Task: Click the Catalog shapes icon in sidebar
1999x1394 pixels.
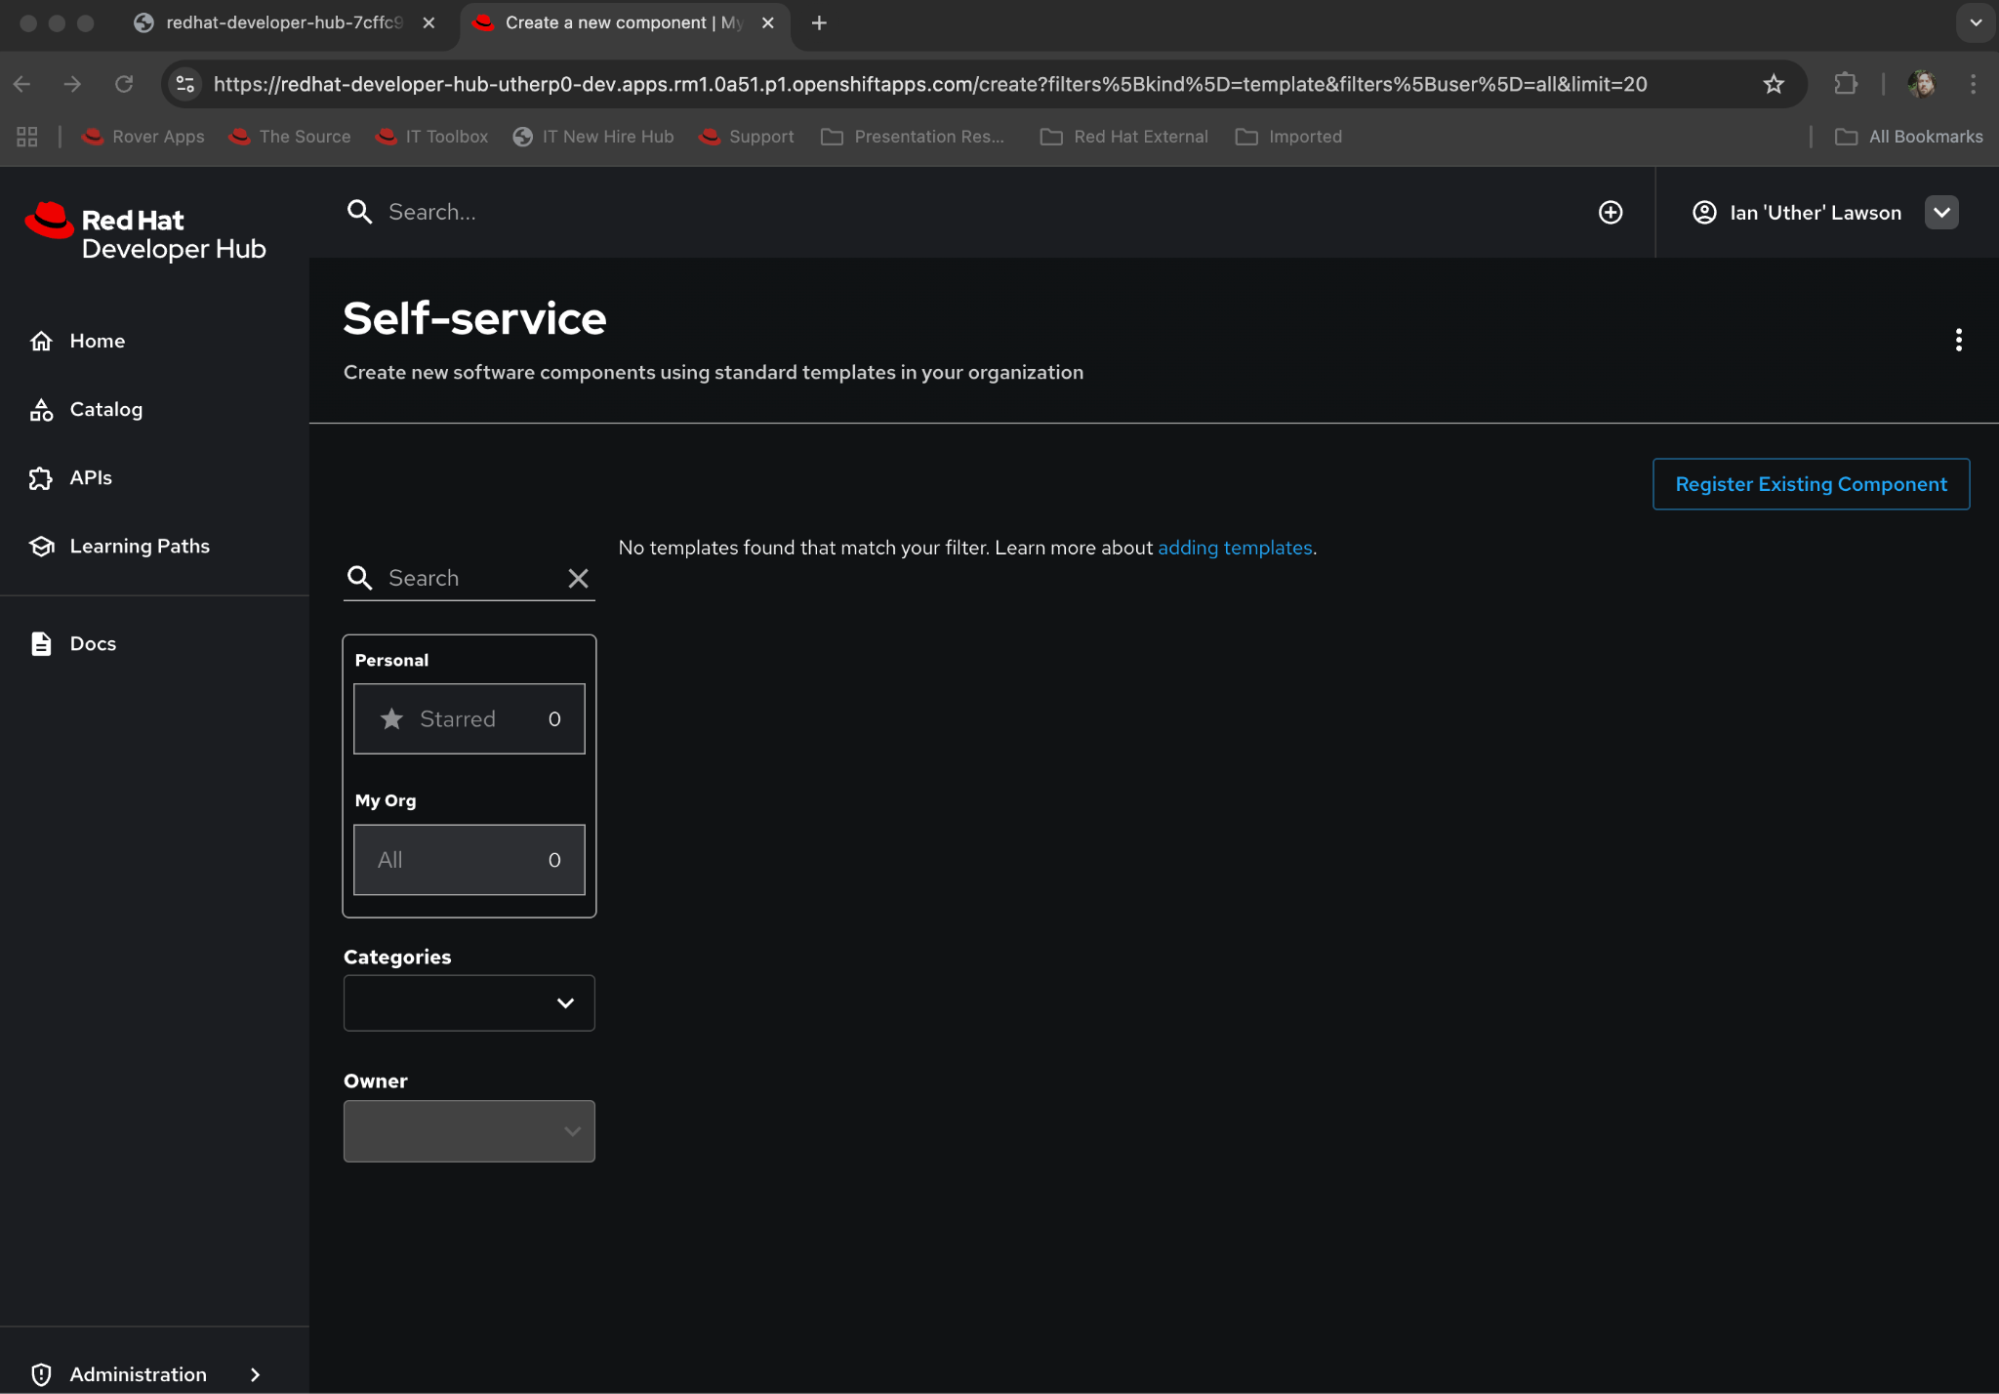Action: pos(41,410)
